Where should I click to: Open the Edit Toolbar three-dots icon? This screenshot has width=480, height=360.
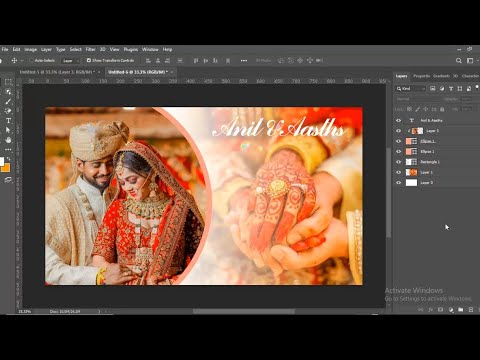tap(8, 149)
